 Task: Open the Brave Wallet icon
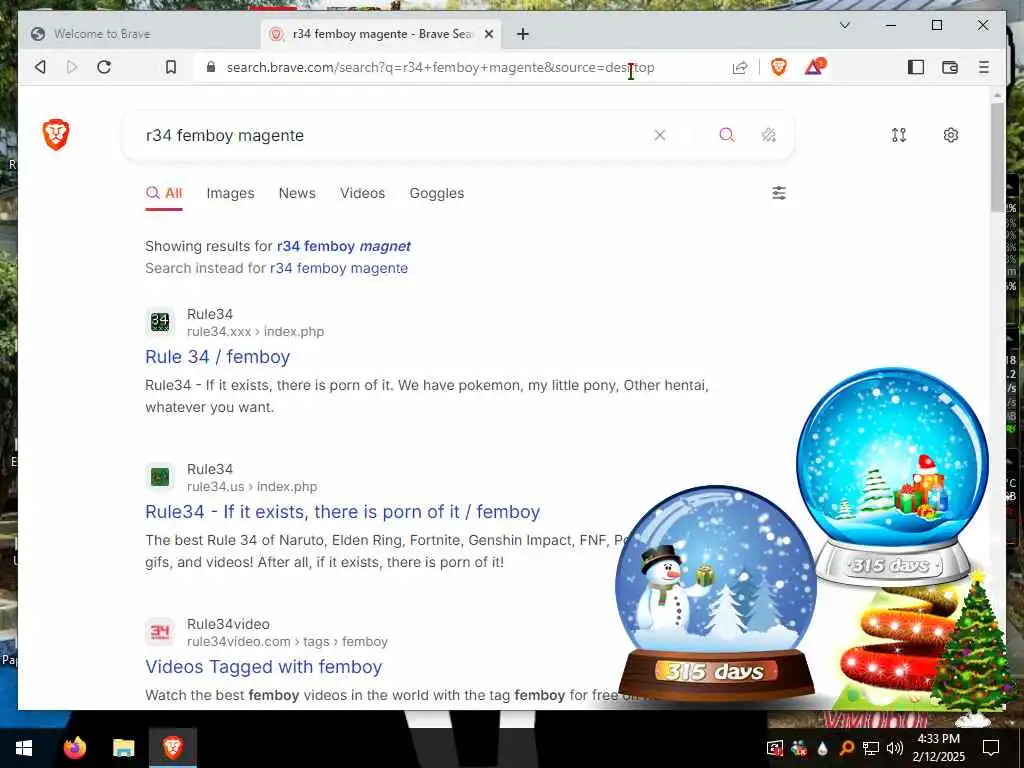[950, 67]
